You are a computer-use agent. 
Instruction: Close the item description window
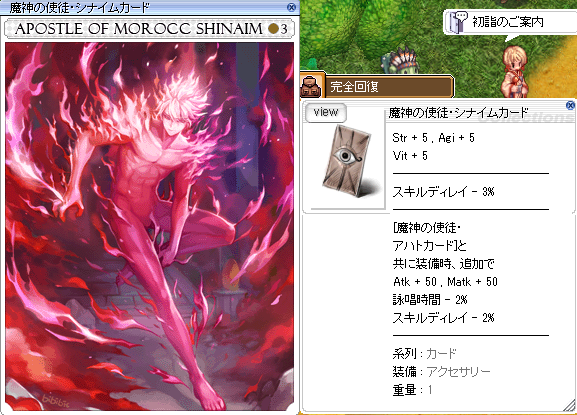coord(570,106)
